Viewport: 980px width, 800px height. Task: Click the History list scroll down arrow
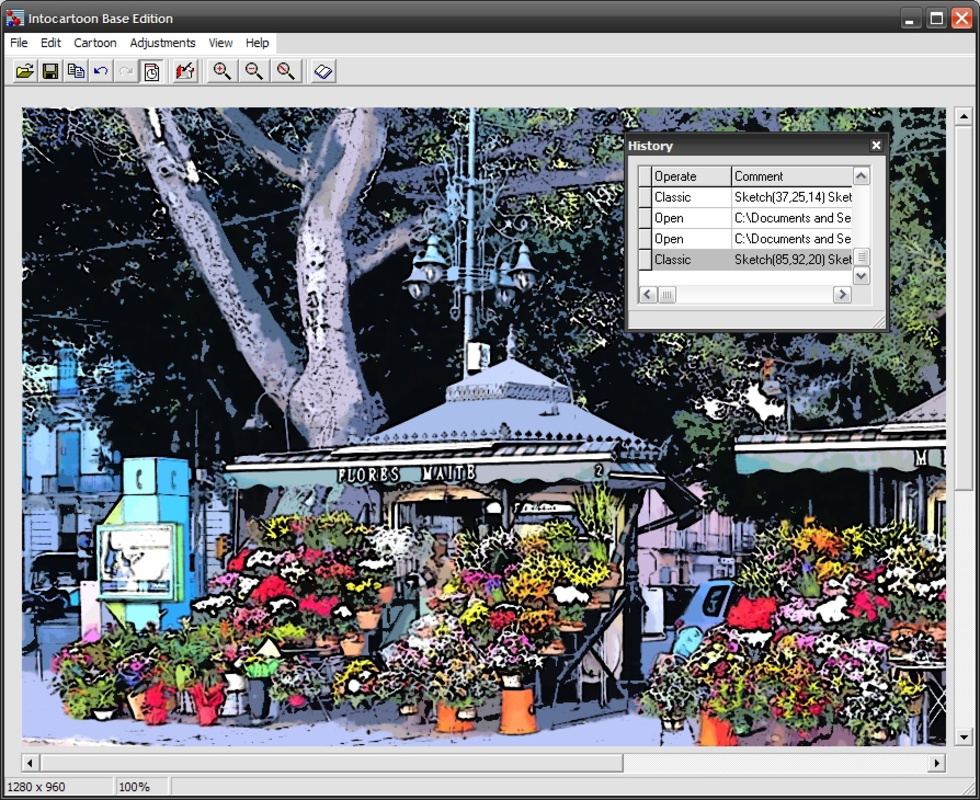pyautogui.click(x=861, y=276)
